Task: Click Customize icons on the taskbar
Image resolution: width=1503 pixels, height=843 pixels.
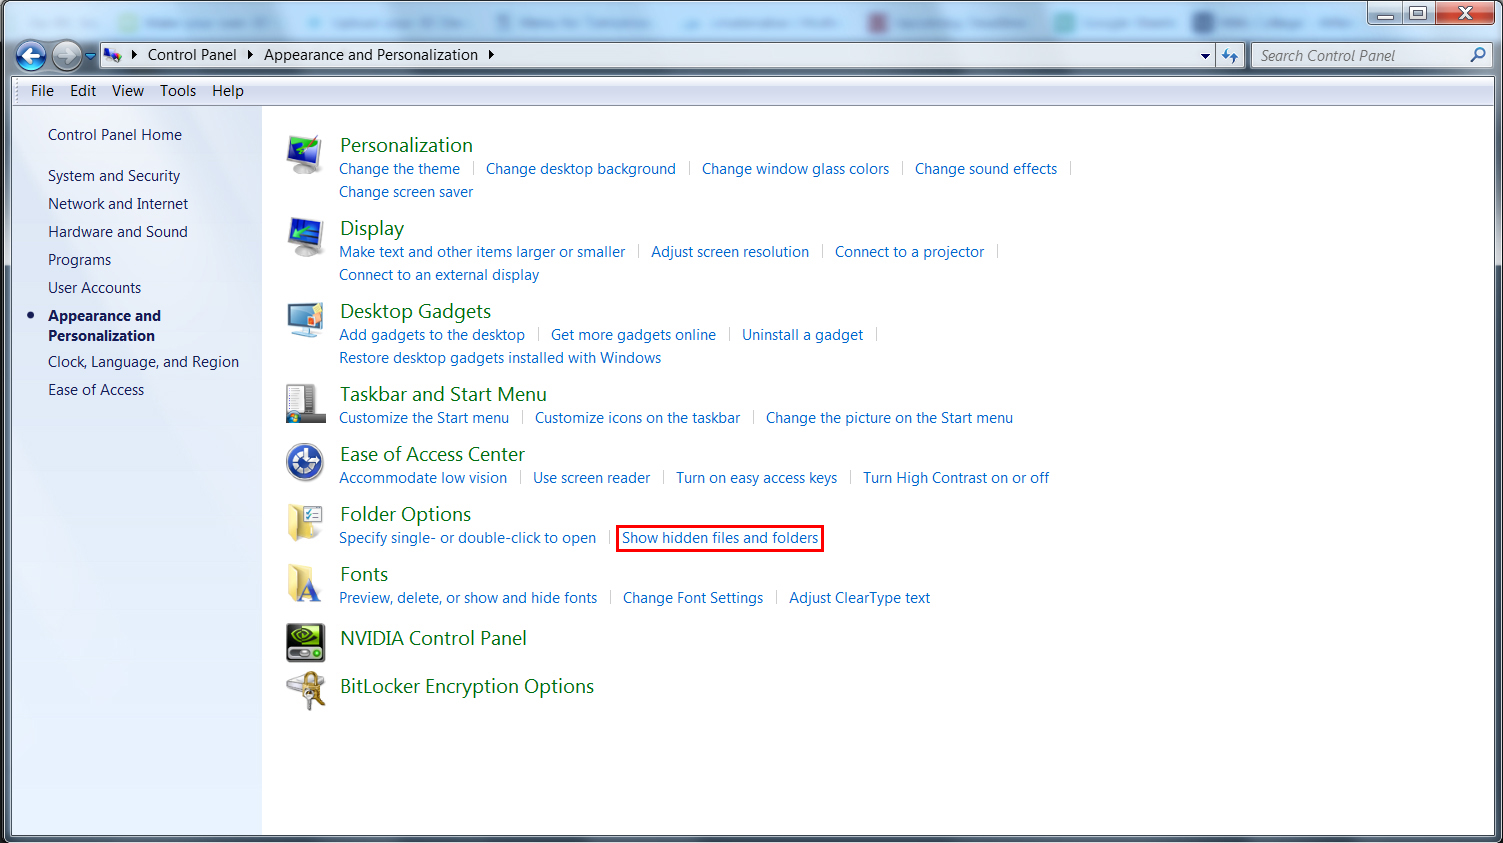Action: [x=637, y=418]
